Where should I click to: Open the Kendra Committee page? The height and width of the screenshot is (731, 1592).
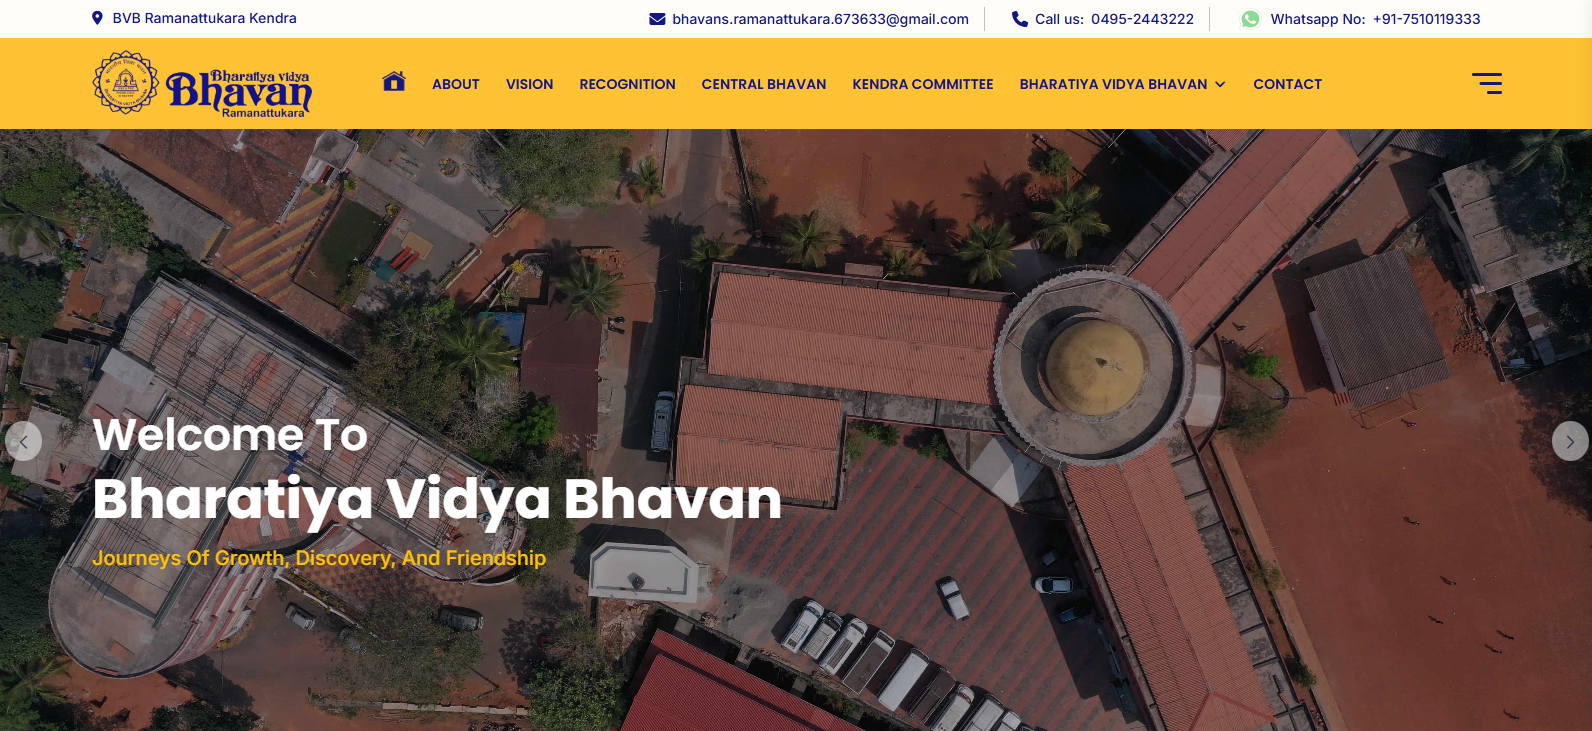[x=923, y=85]
